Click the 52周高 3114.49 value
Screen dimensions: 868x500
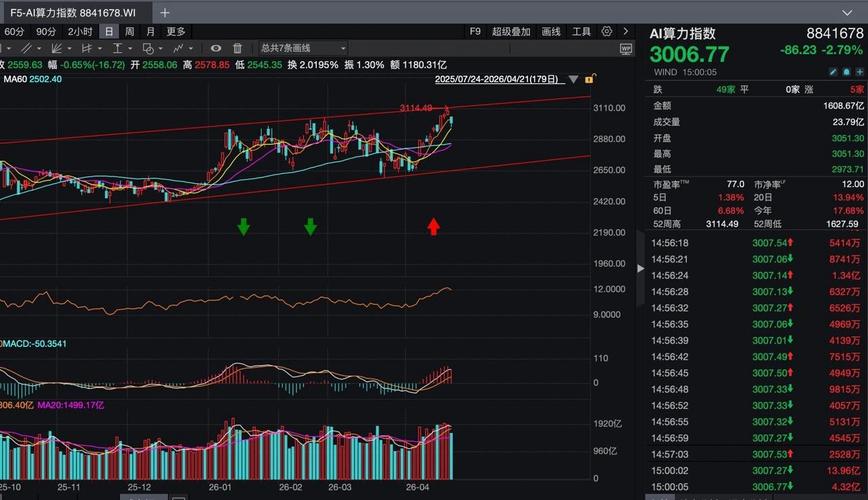pos(722,224)
